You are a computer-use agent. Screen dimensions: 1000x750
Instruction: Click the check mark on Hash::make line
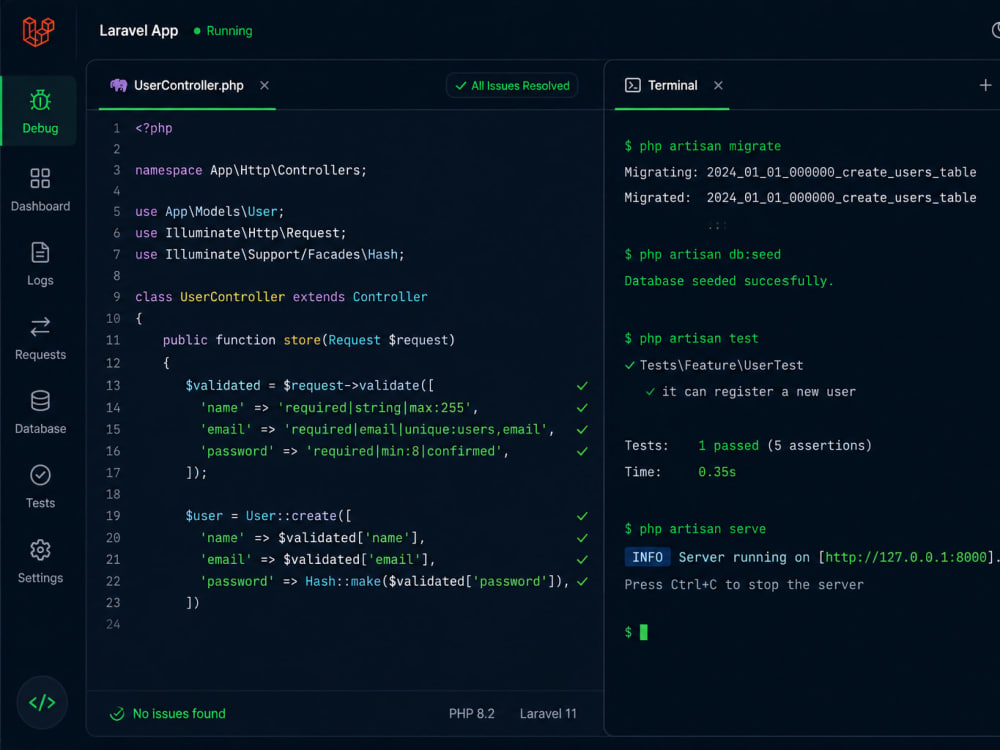click(x=582, y=581)
